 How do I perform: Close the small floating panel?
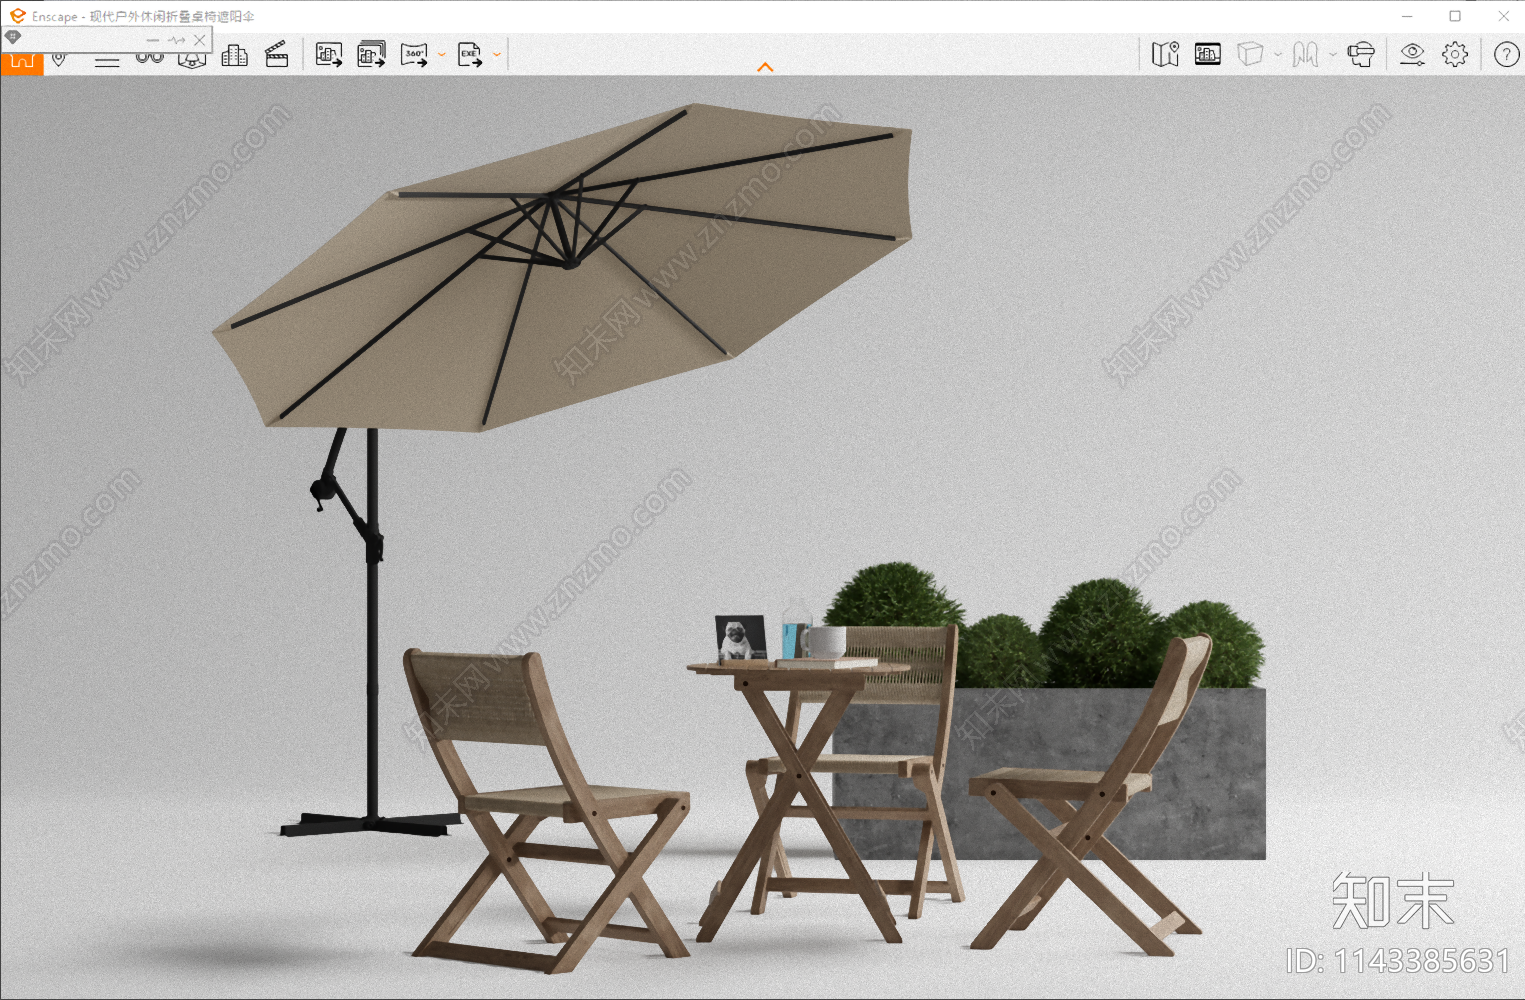tap(200, 40)
